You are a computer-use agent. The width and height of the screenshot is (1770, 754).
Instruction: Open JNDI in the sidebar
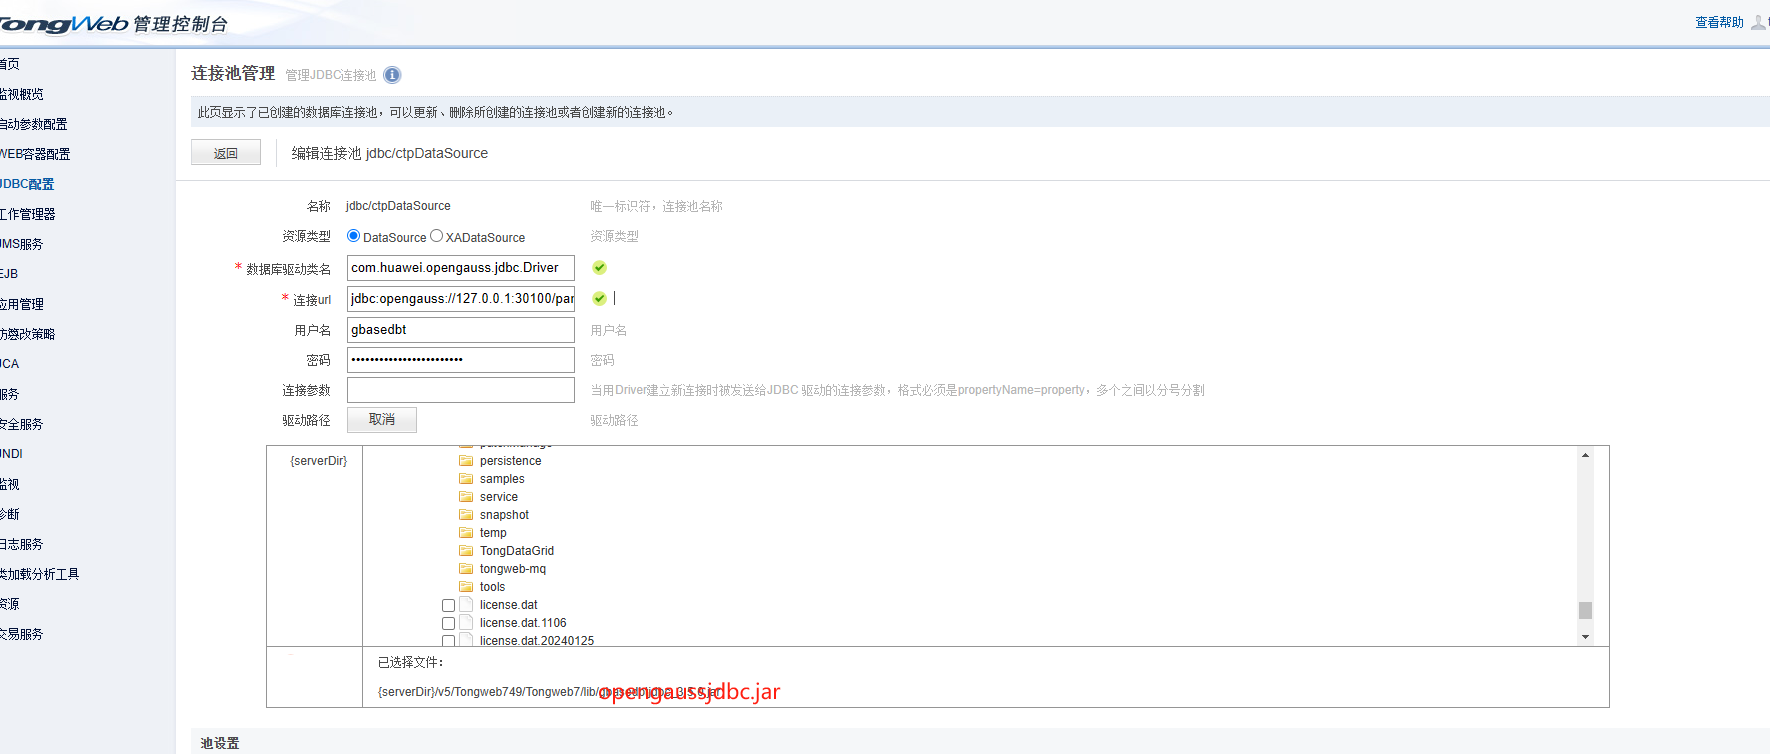pyautogui.click(x=11, y=454)
